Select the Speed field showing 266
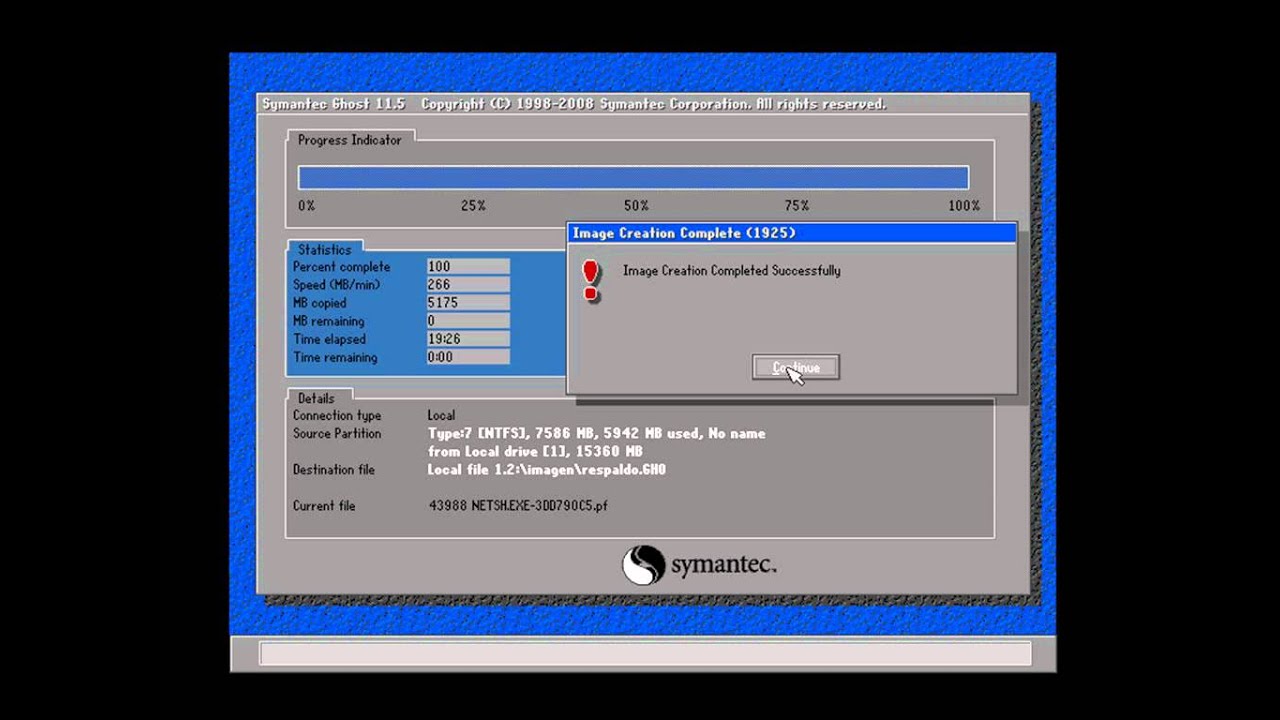1280x720 pixels. [x=467, y=284]
